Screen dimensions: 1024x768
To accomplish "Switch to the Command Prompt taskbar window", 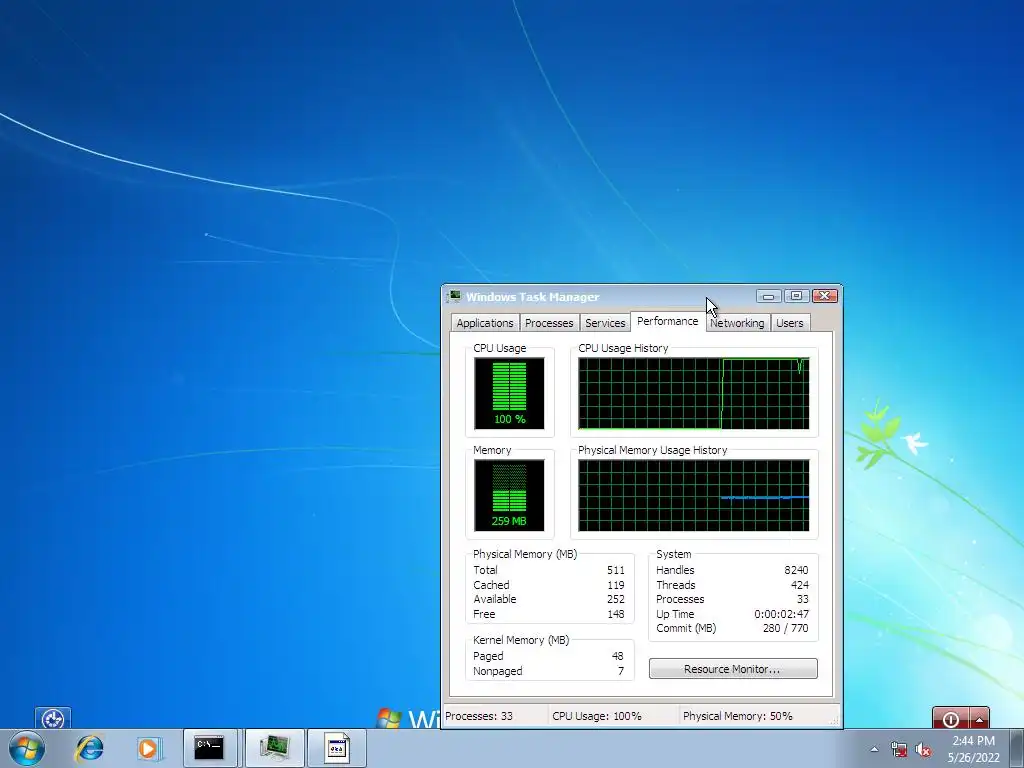I will 209,748.
